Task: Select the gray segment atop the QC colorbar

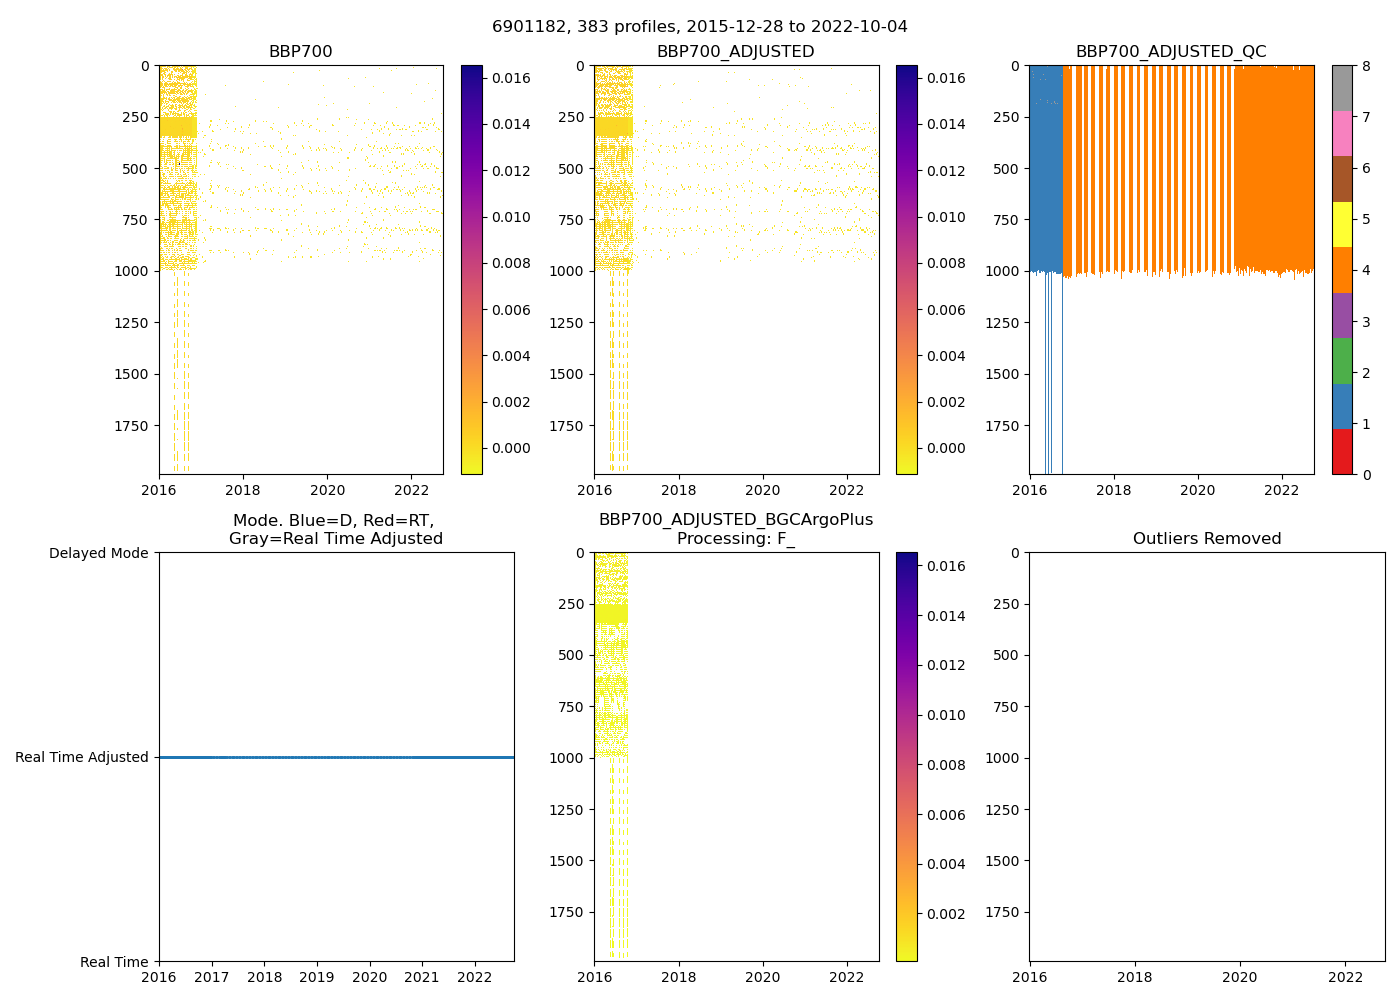Action: [x=1342, y=88]
